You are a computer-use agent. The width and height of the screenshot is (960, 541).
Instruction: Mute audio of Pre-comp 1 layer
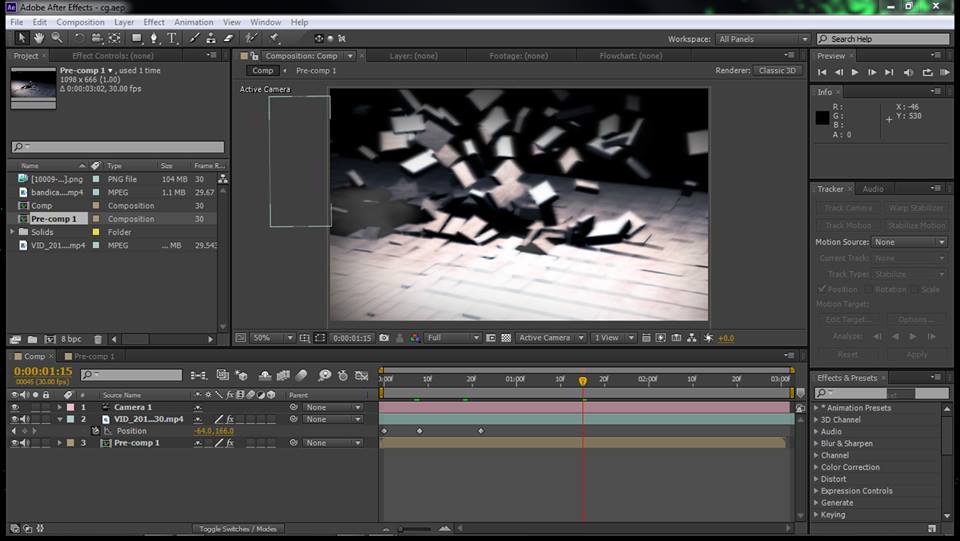pyautogui.click(x=25, y=442)
